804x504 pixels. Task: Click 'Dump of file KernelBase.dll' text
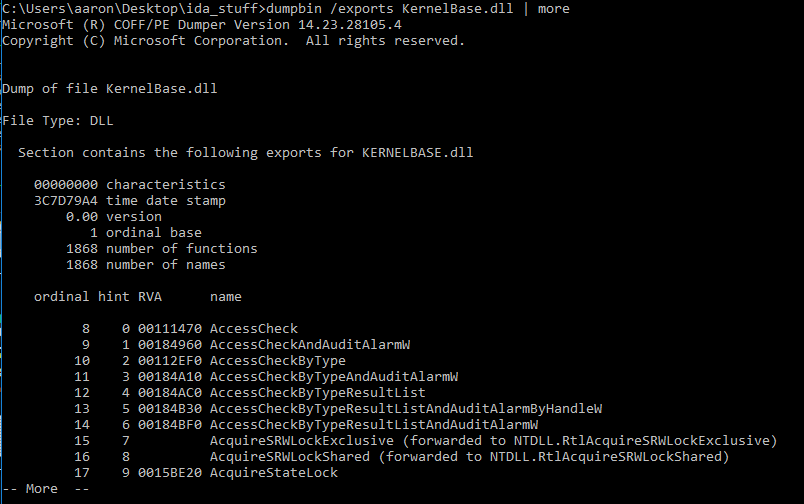point(110,88)
